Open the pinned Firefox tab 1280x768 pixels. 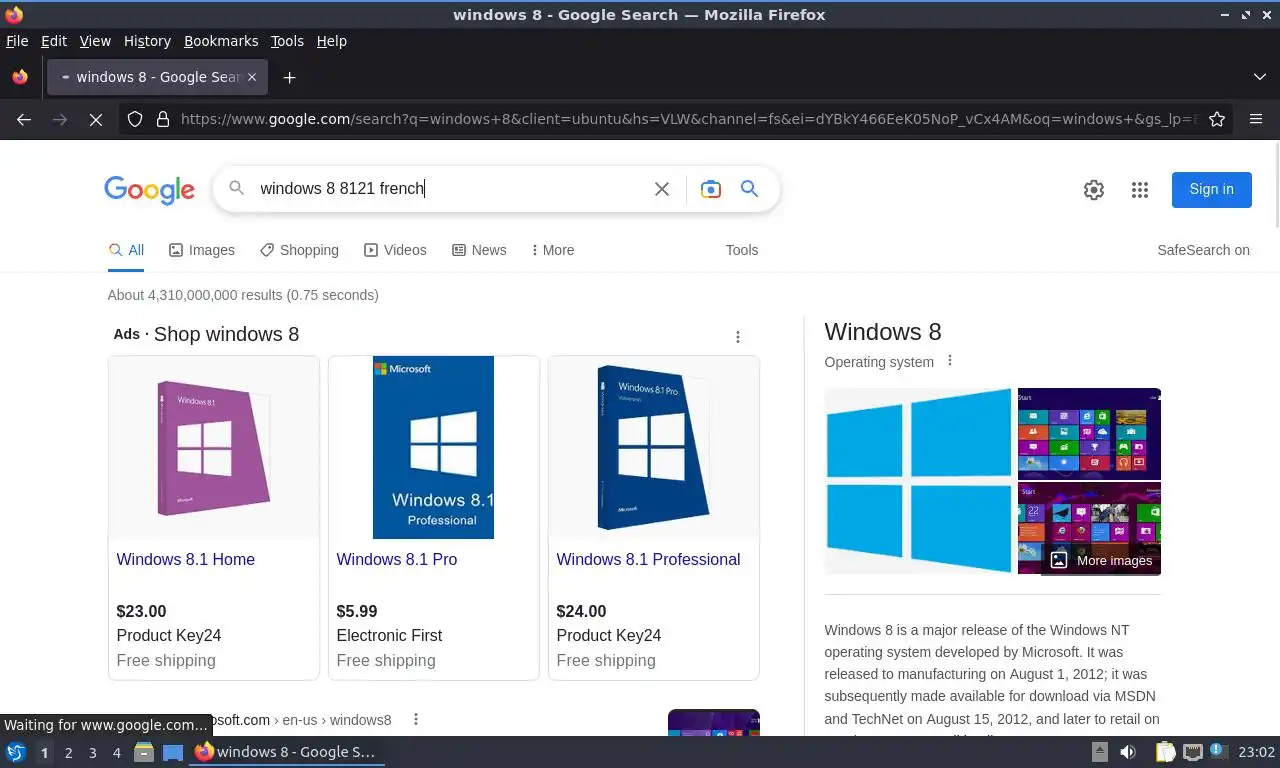click(20, 77)
